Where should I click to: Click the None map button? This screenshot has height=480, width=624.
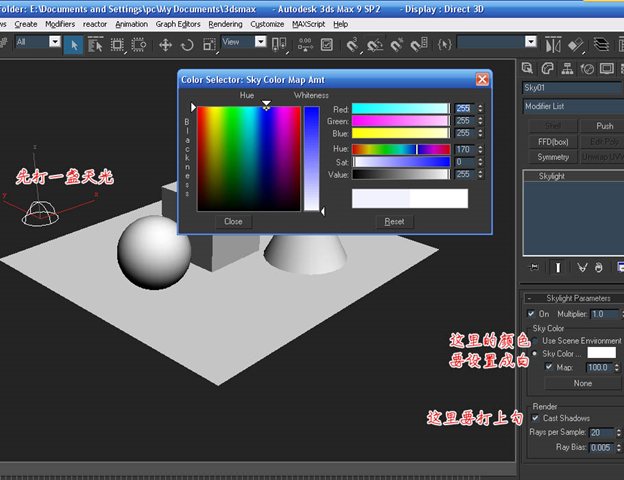[x=583, y=383]
